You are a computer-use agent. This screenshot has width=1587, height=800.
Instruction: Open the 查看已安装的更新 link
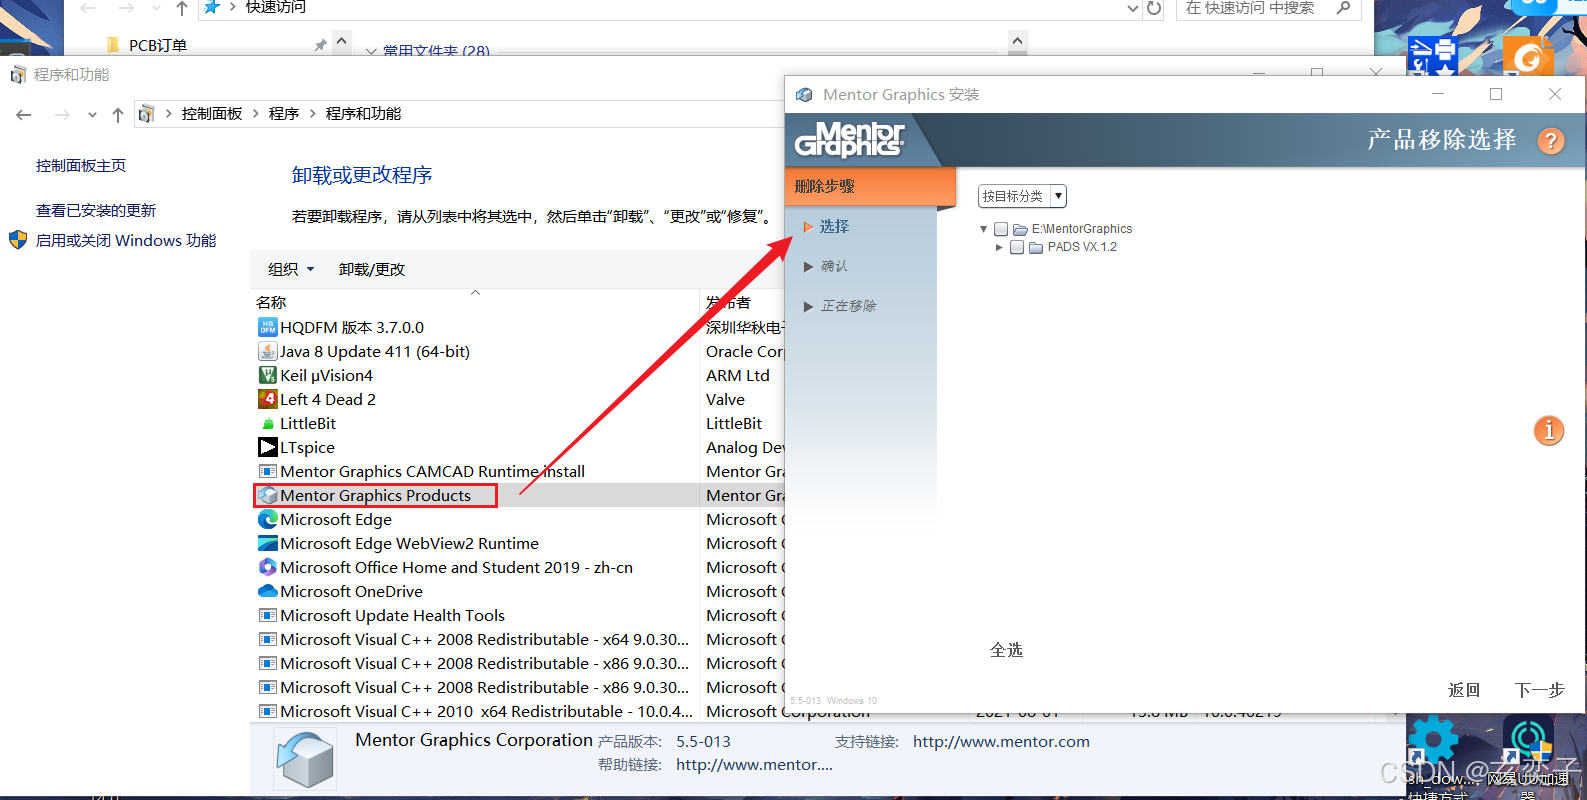(x=96, y=211)
